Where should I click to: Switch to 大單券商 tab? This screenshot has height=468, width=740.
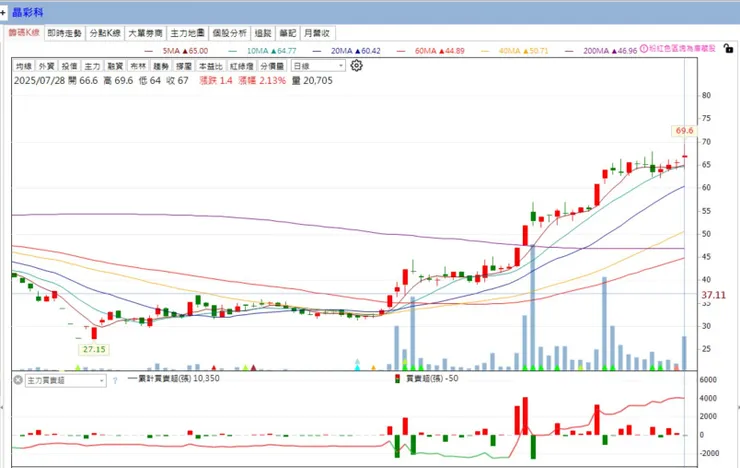[x=145, y=33]
